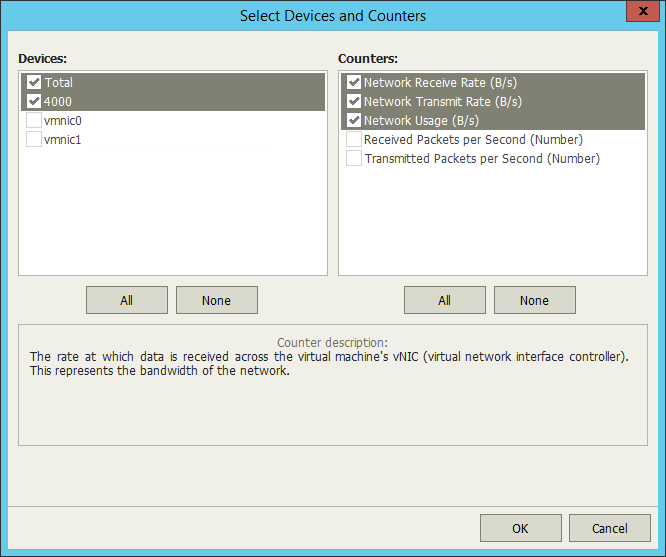Enable the vmnic0 device checkbox
Viewport: 666px width, 557px height.
coord(34,120)
